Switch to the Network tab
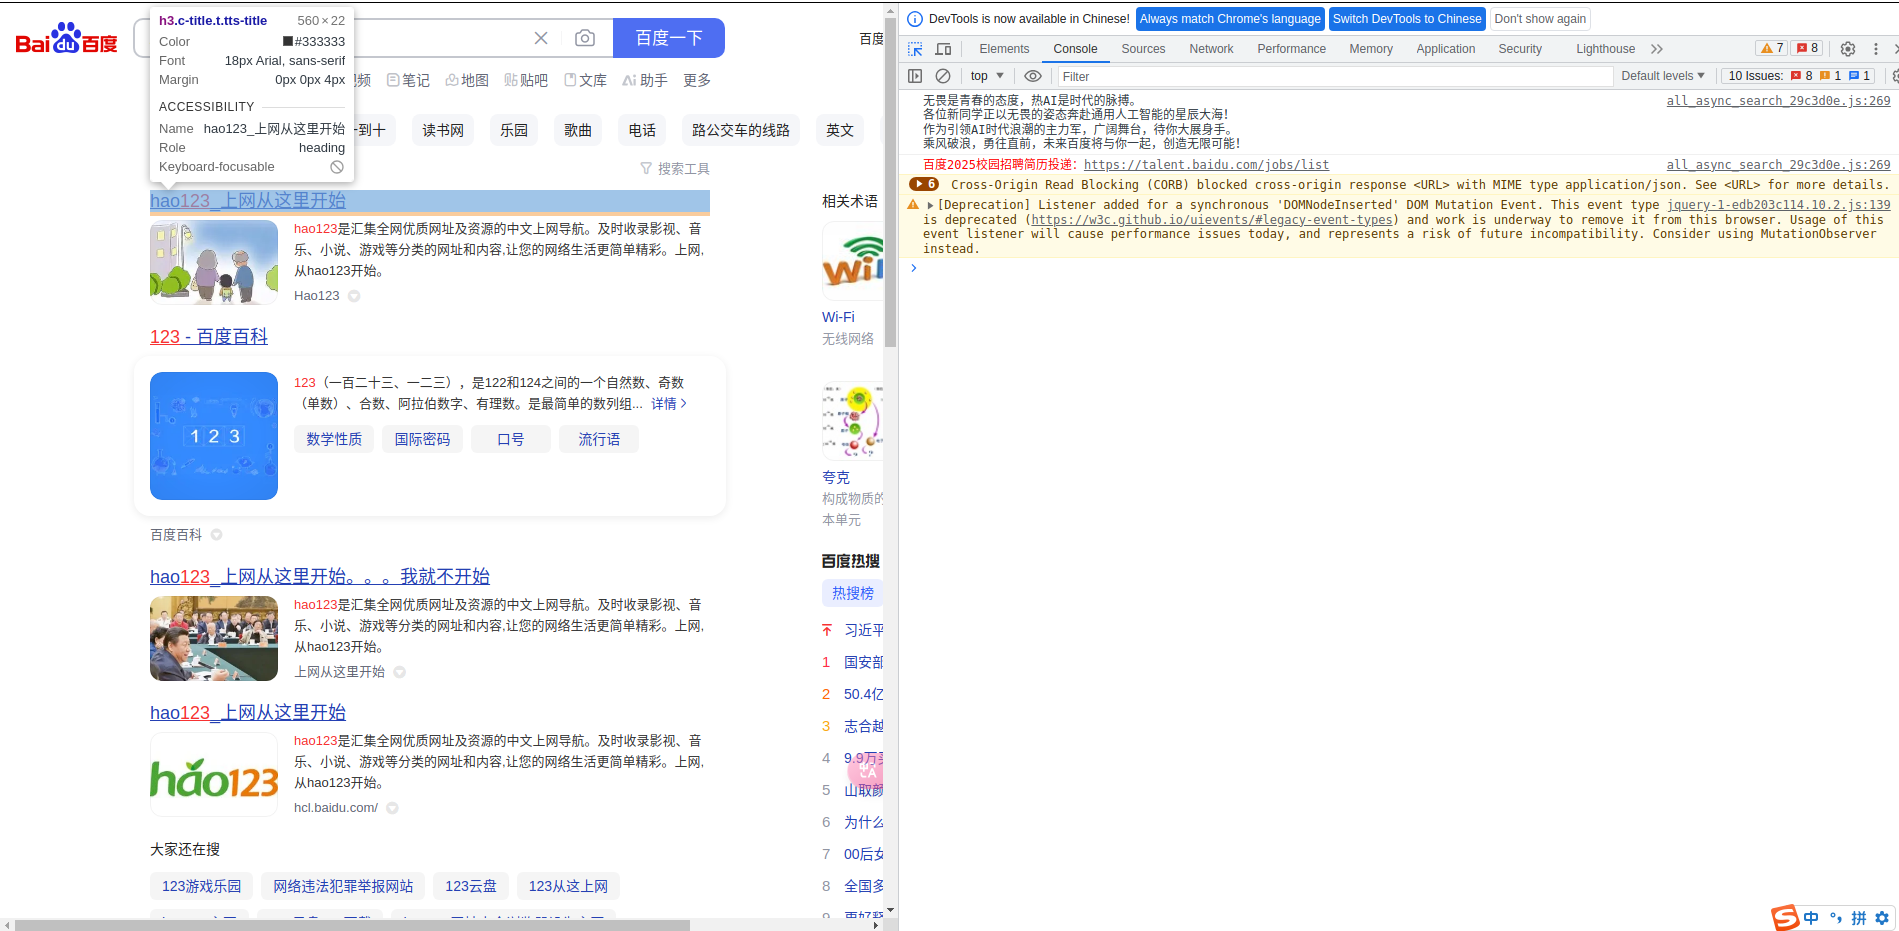1899x931 pixels. pyautogui.click(x=1211, y=48)
